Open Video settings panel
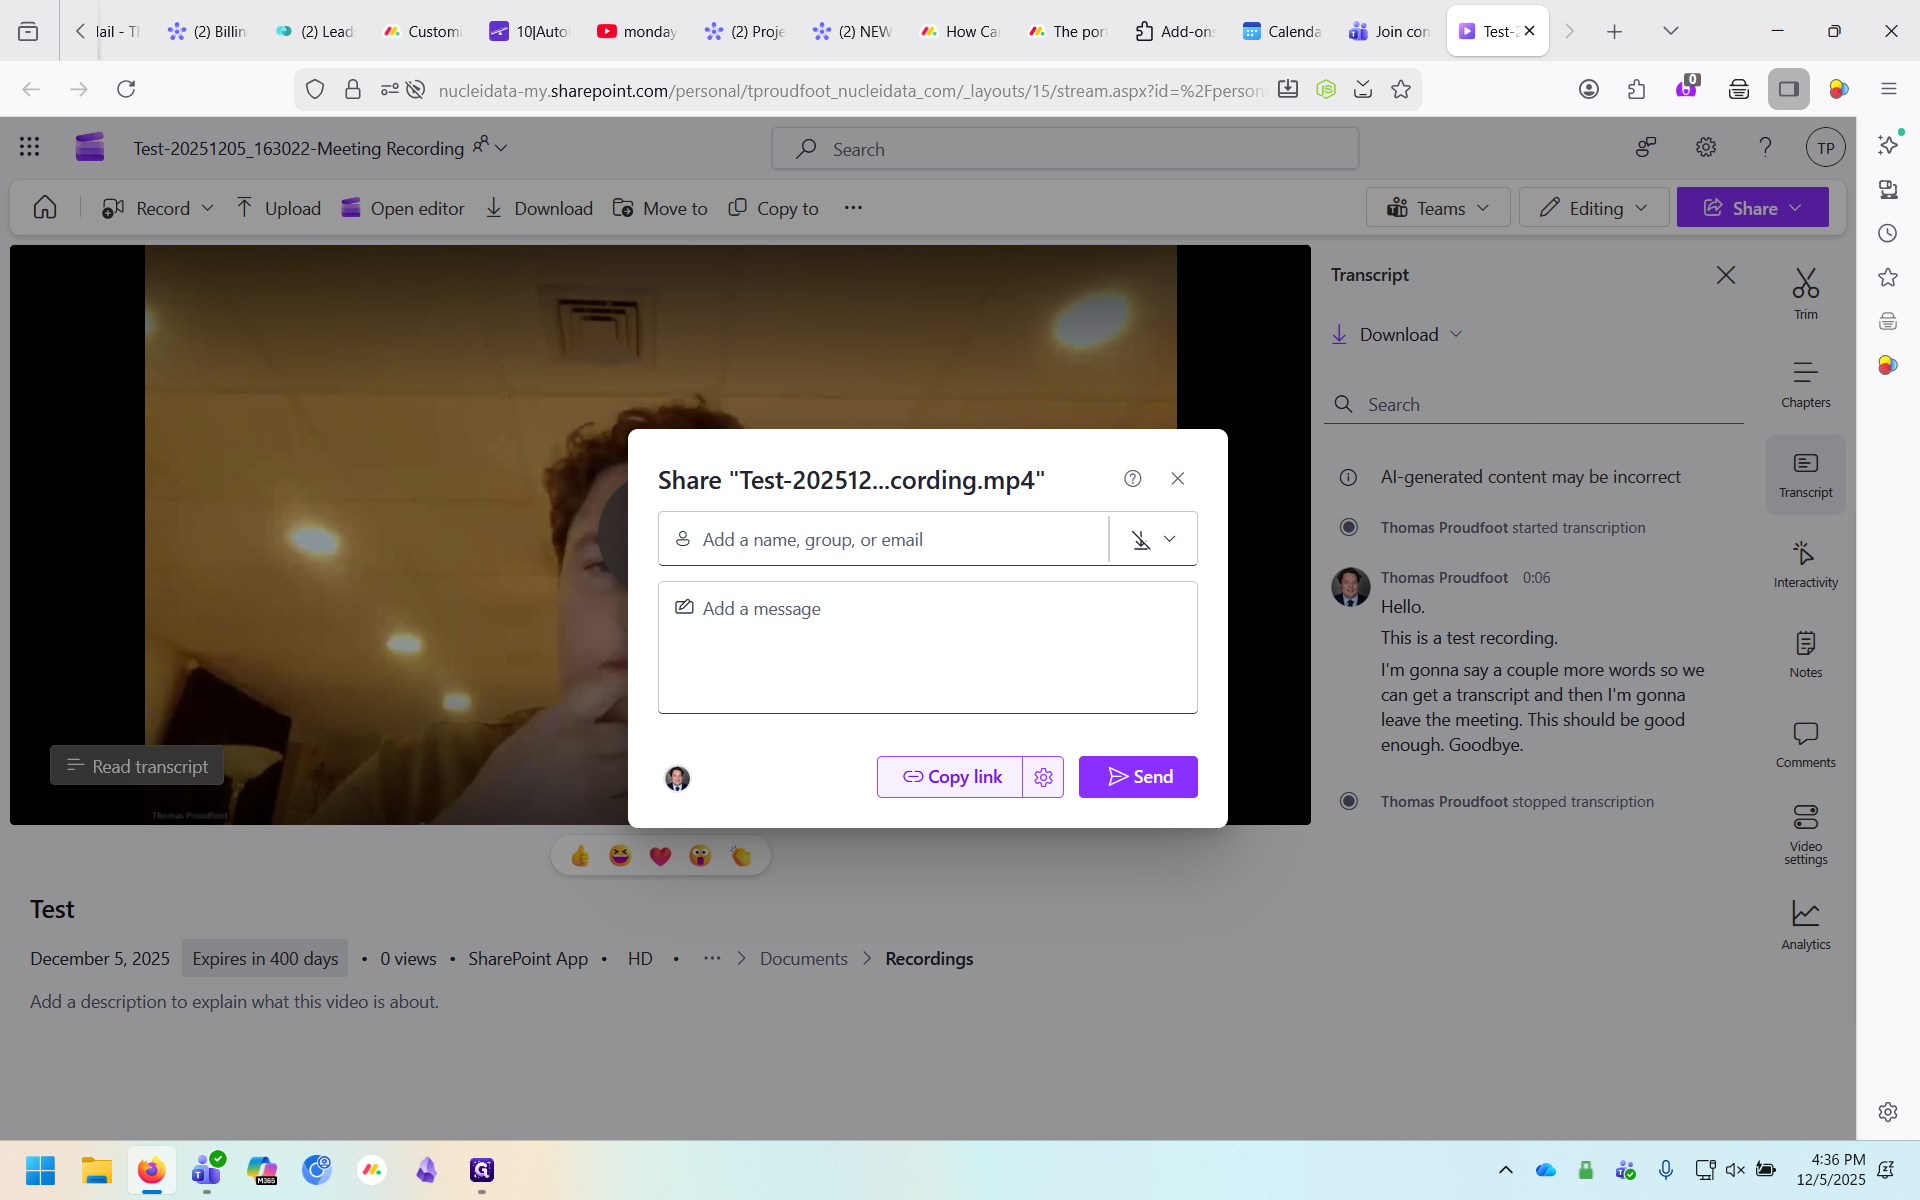This screenshot has height=1200, width=1920. click(x=1805, y=834)
